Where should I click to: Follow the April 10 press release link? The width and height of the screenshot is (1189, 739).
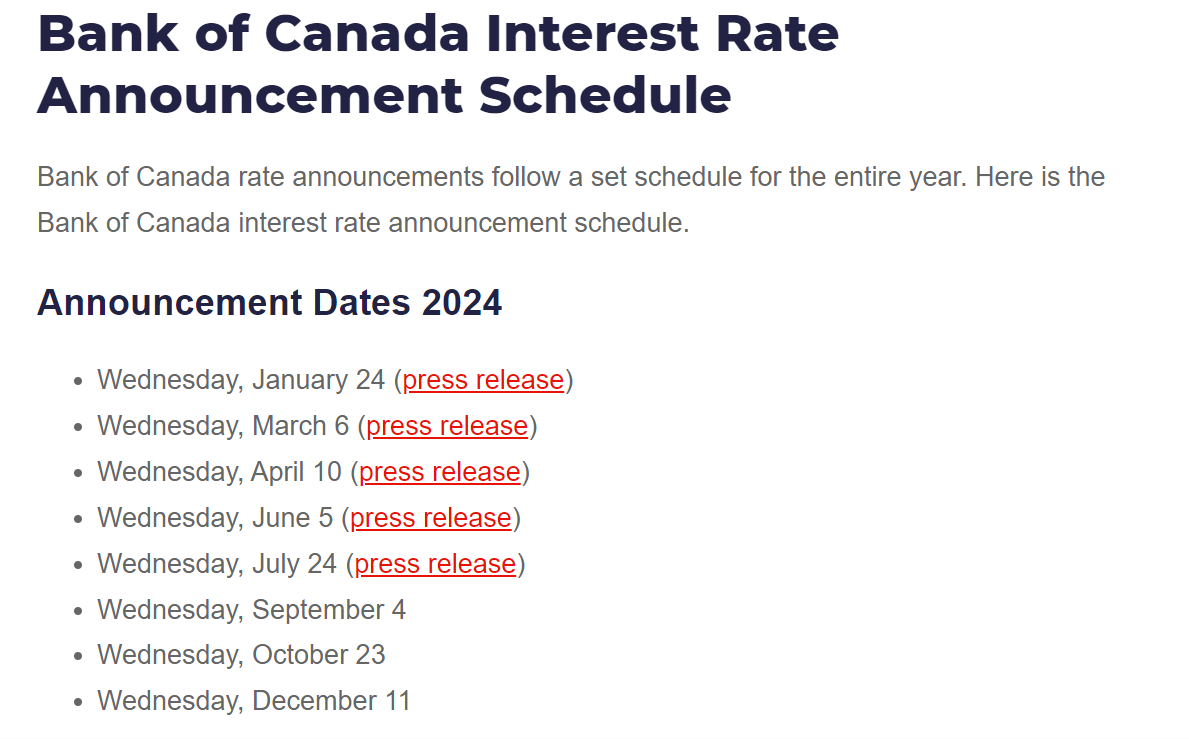[440, 472]
